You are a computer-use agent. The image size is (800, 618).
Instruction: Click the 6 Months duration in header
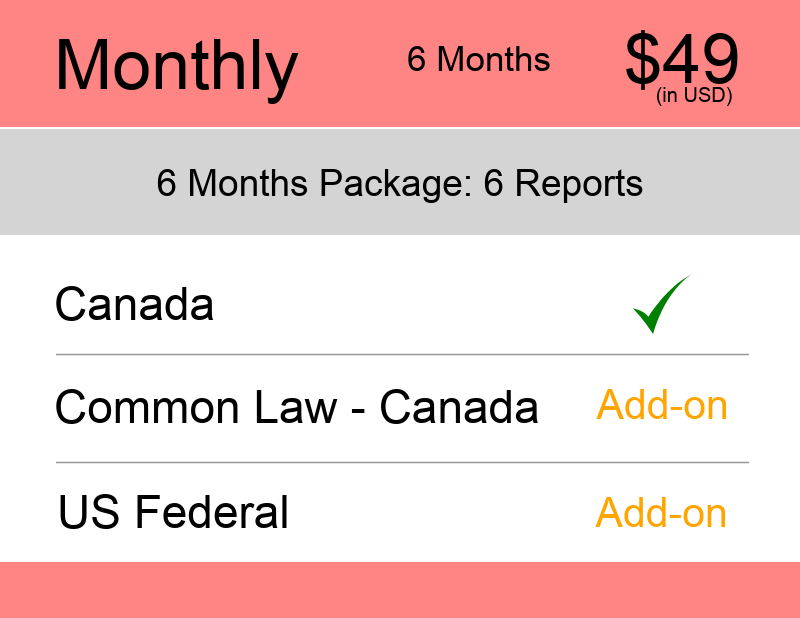click(x=478, y=60)
